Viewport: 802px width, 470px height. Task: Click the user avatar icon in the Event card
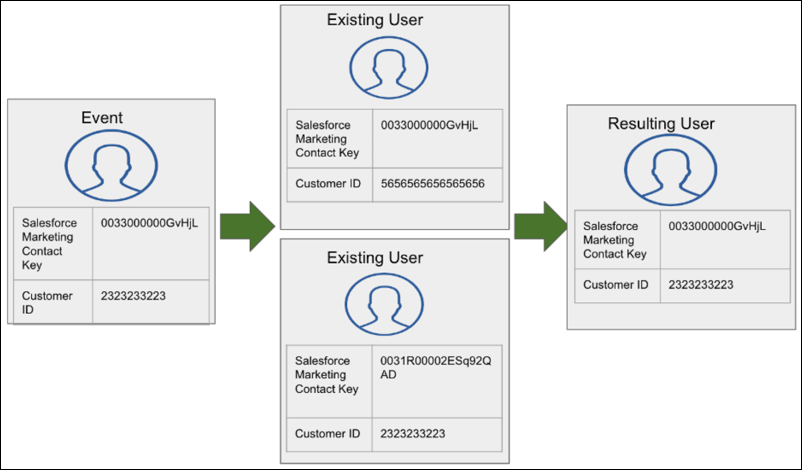(111, 166)
